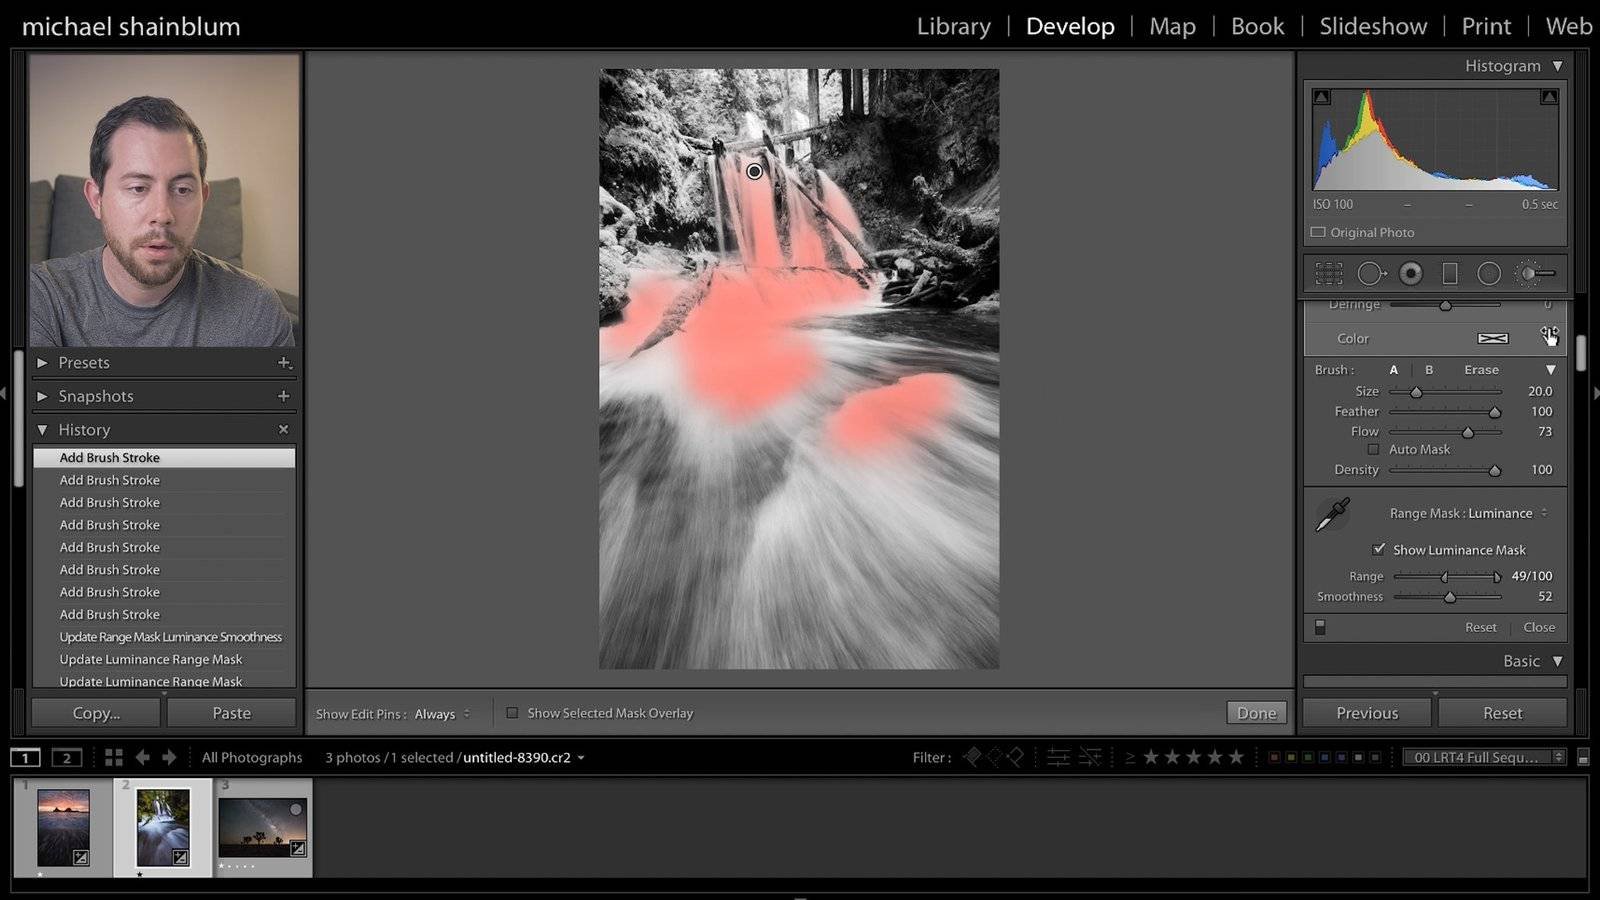Select the Crop Overlay tool
Screen dimensions: 1600x900
[1329, 273]
